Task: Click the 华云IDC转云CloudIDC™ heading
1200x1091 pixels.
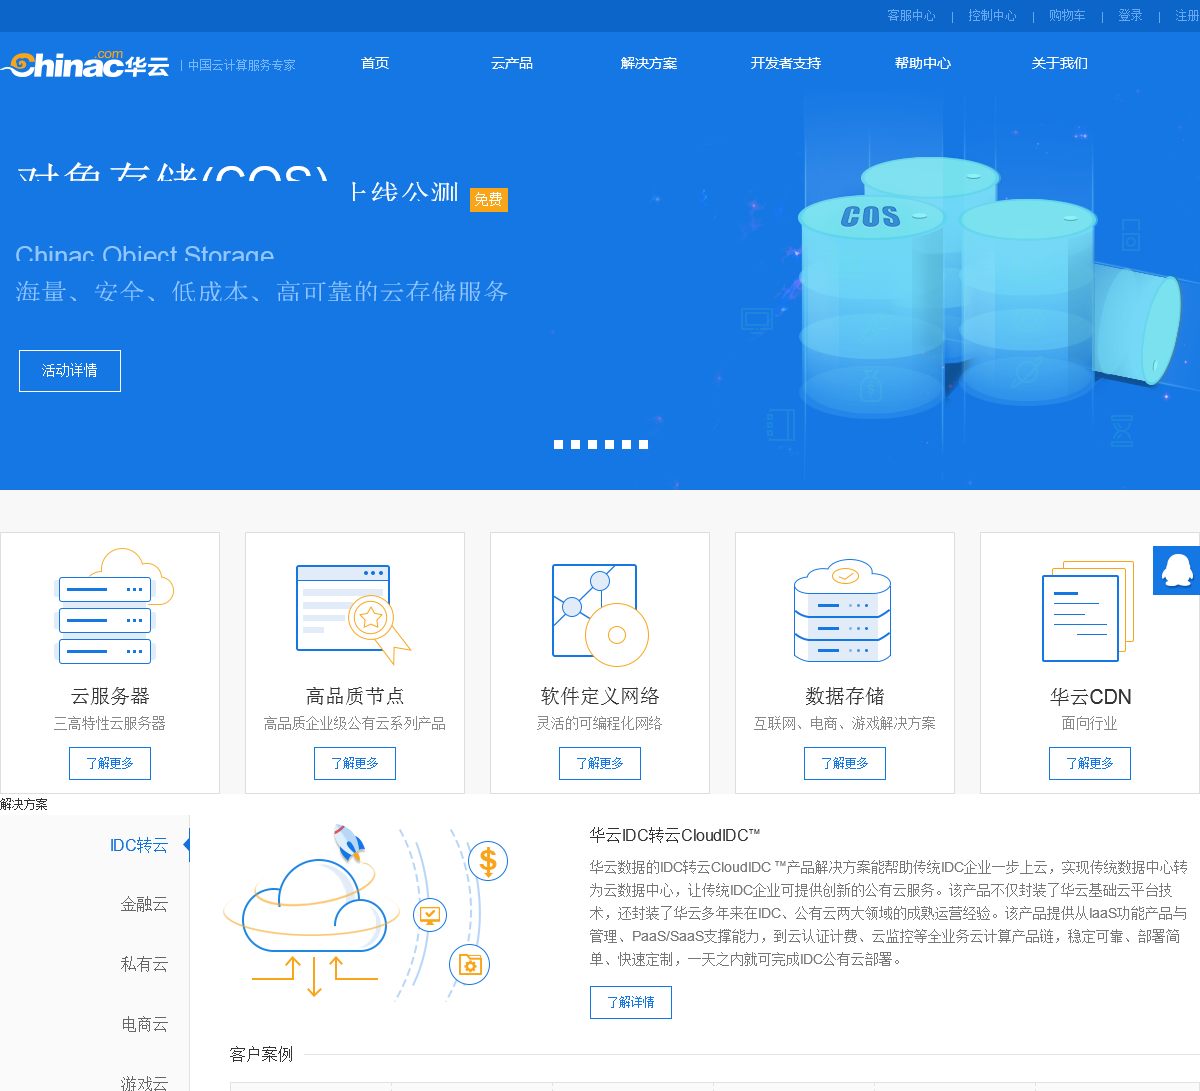Action: pos(675,835)
